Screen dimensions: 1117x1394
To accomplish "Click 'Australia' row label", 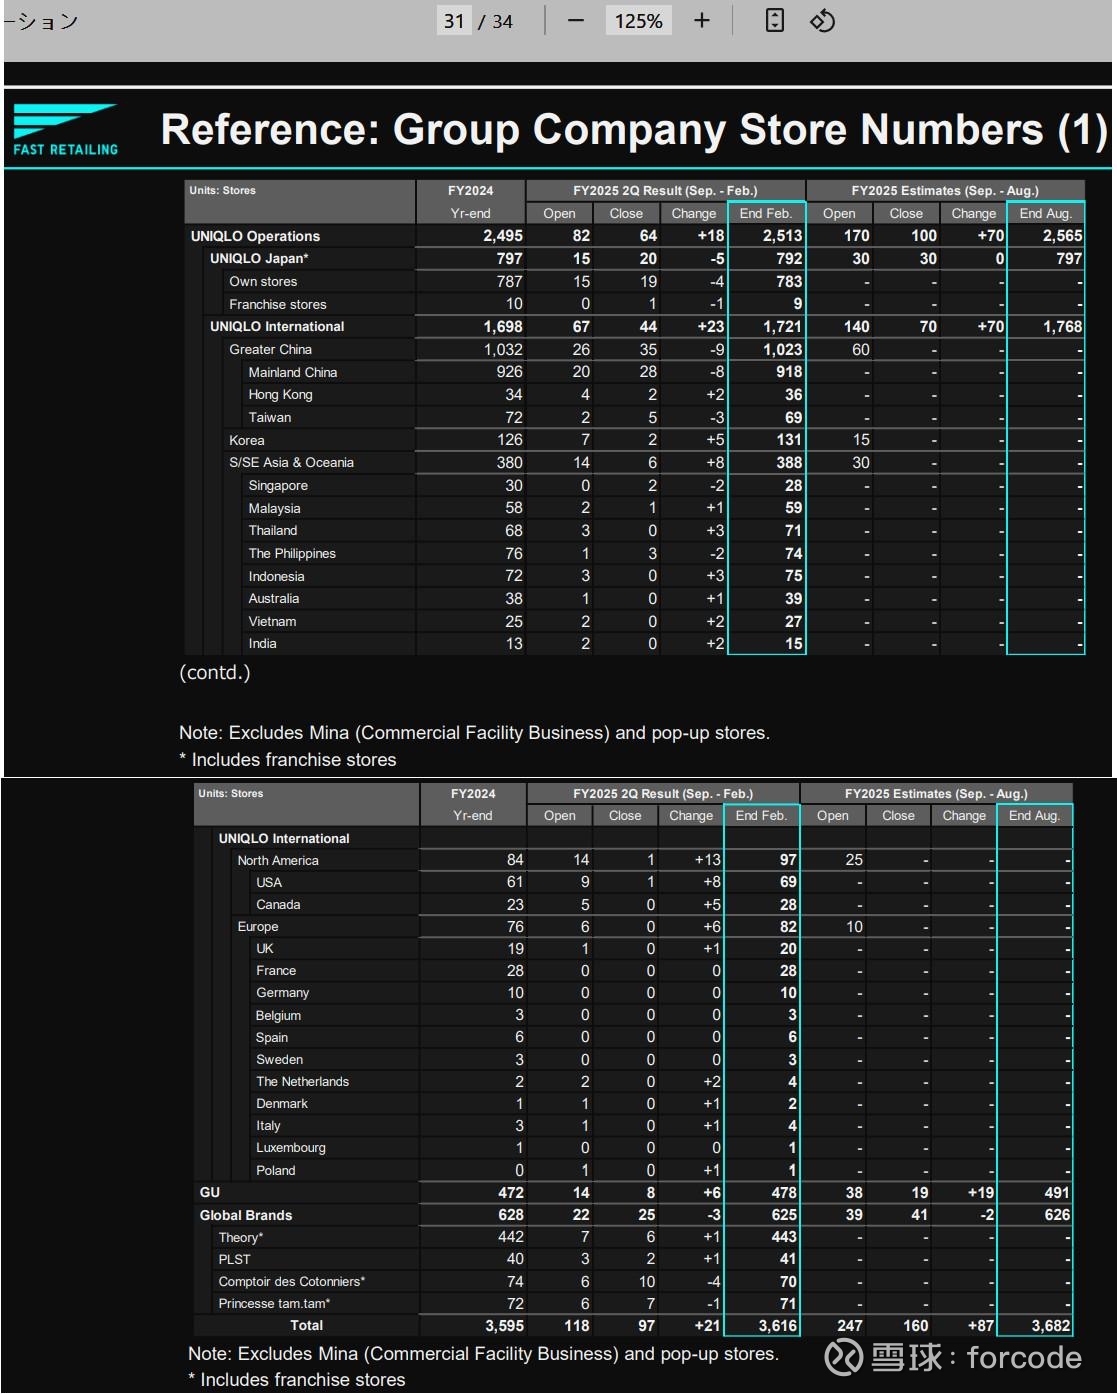I will (274, 599).
